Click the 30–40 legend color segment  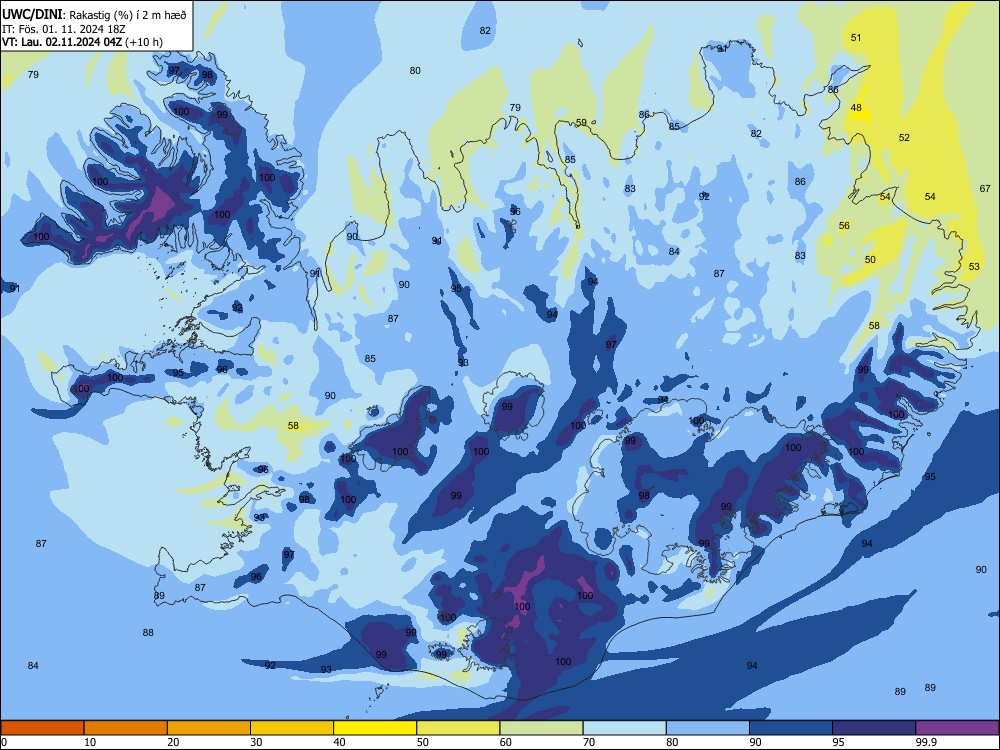click(292, 728)
